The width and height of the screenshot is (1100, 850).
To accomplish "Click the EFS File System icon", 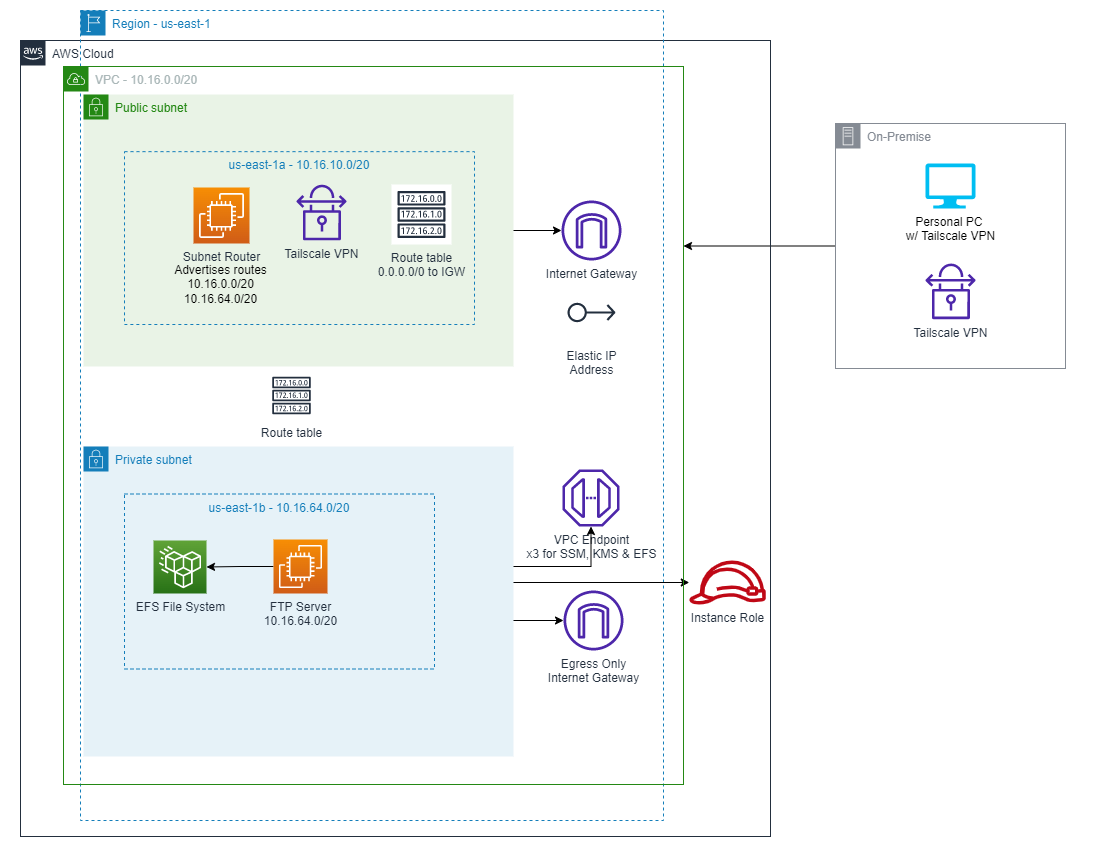I will coord(180,565).
